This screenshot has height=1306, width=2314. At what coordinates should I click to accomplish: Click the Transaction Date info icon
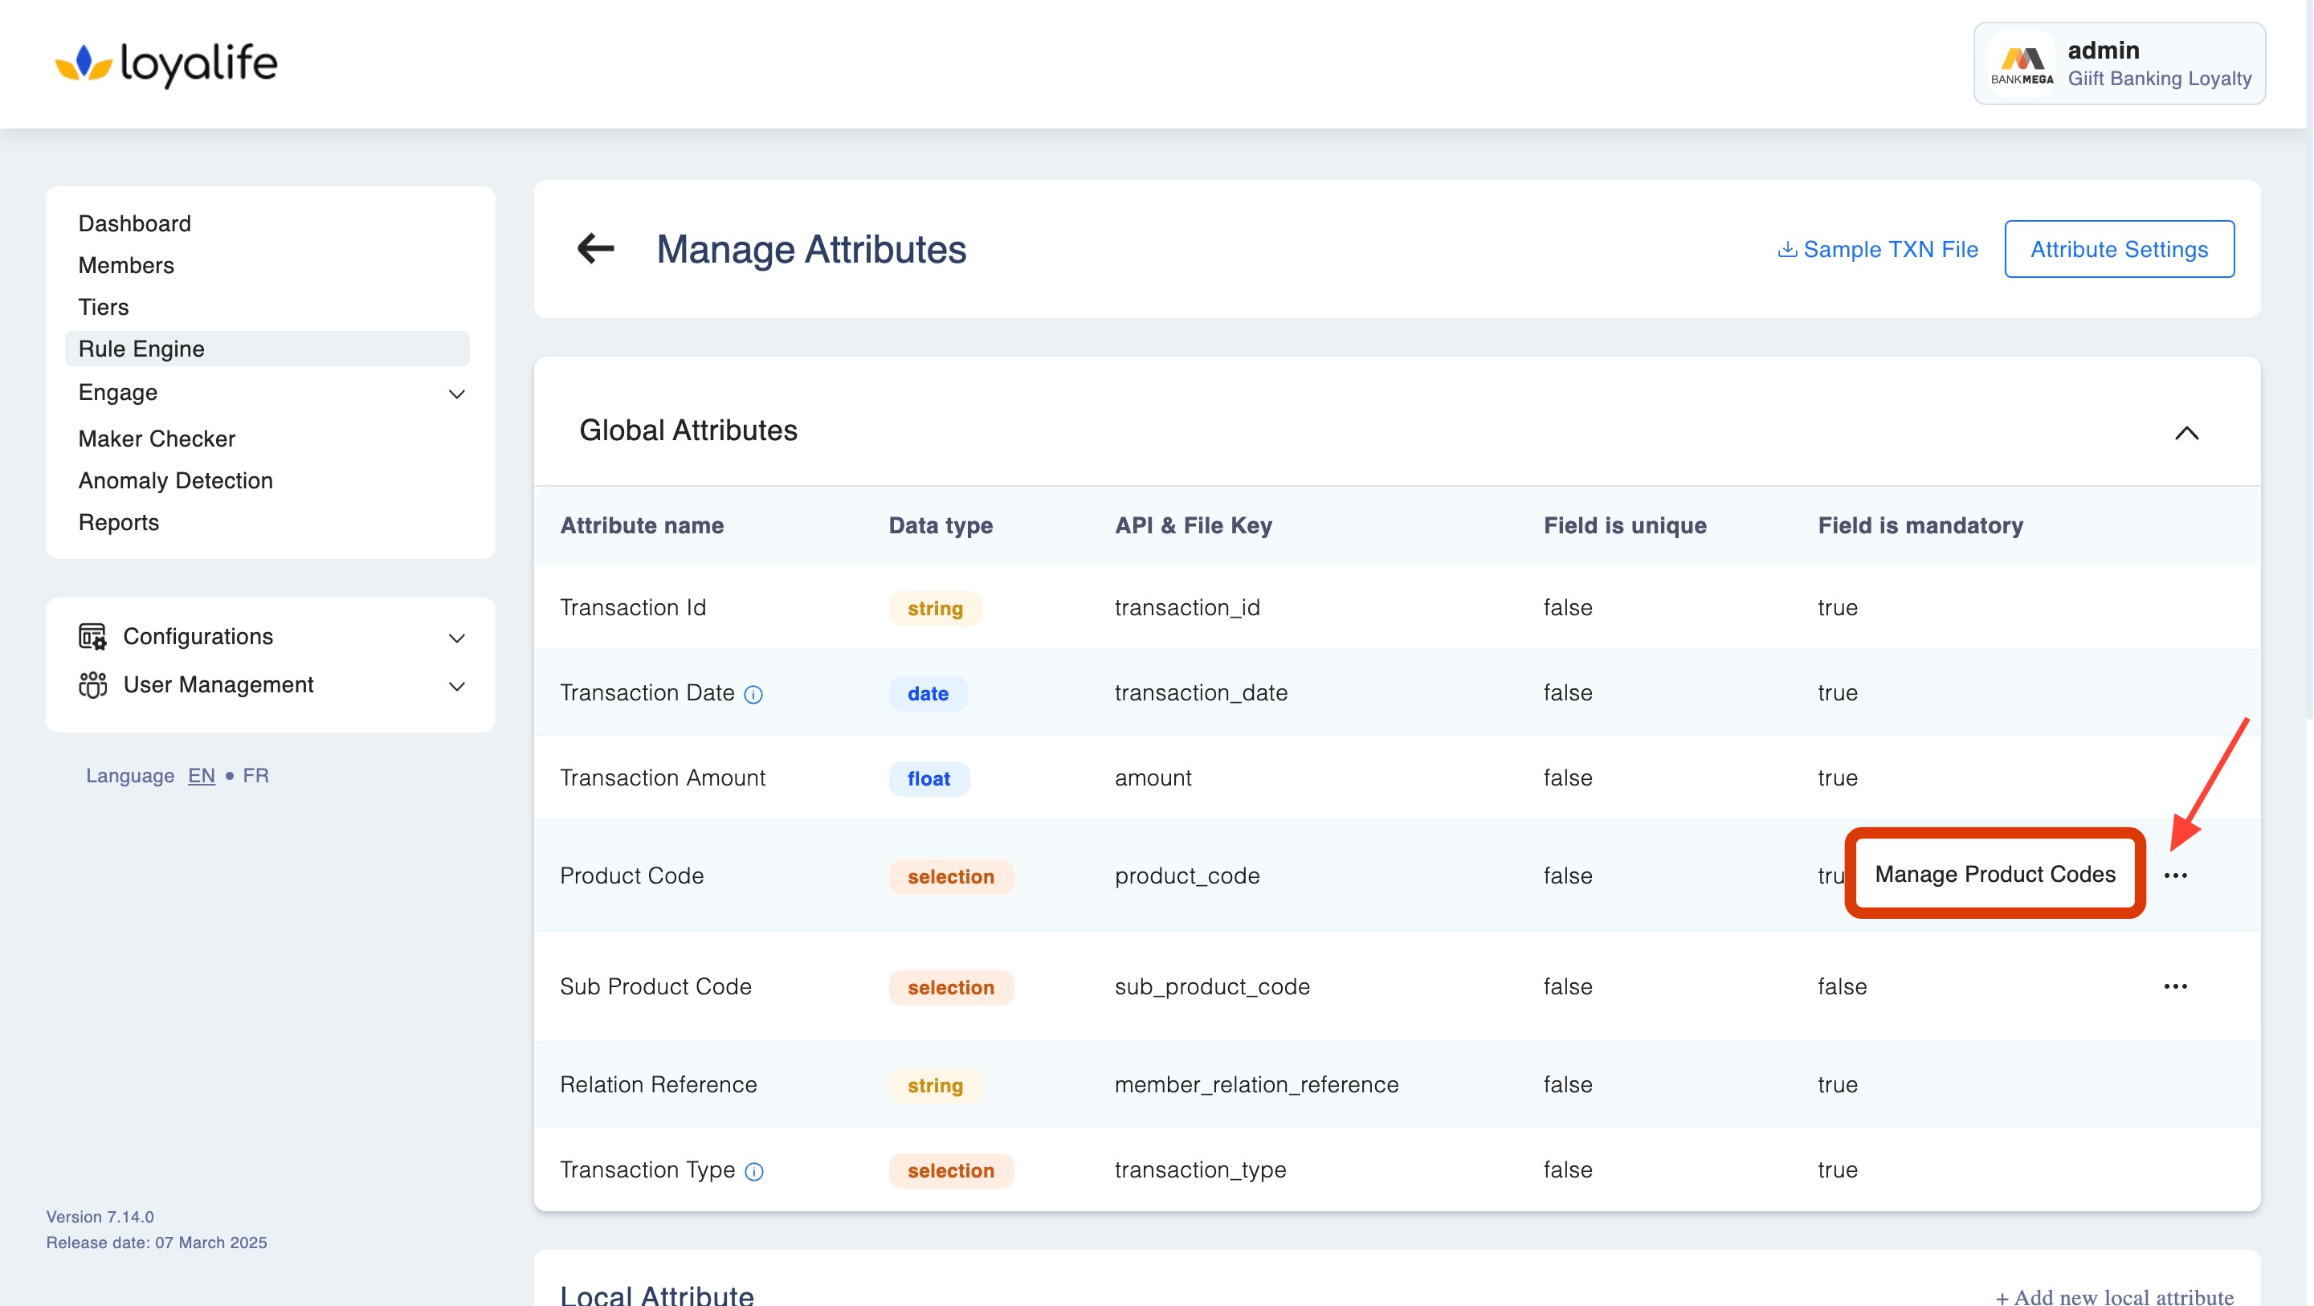point(754,694)
